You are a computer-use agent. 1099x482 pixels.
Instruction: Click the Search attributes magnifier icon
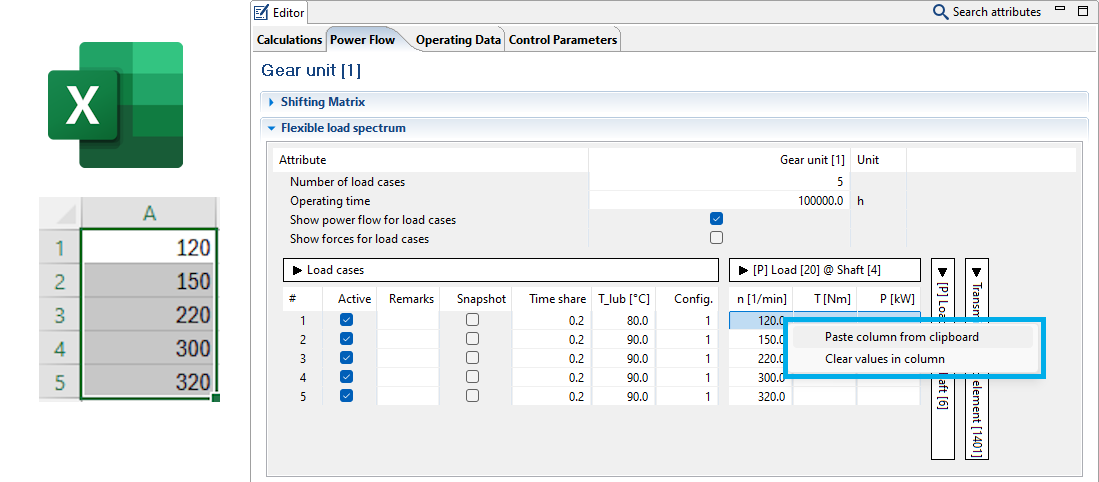[x=940, y=12]
